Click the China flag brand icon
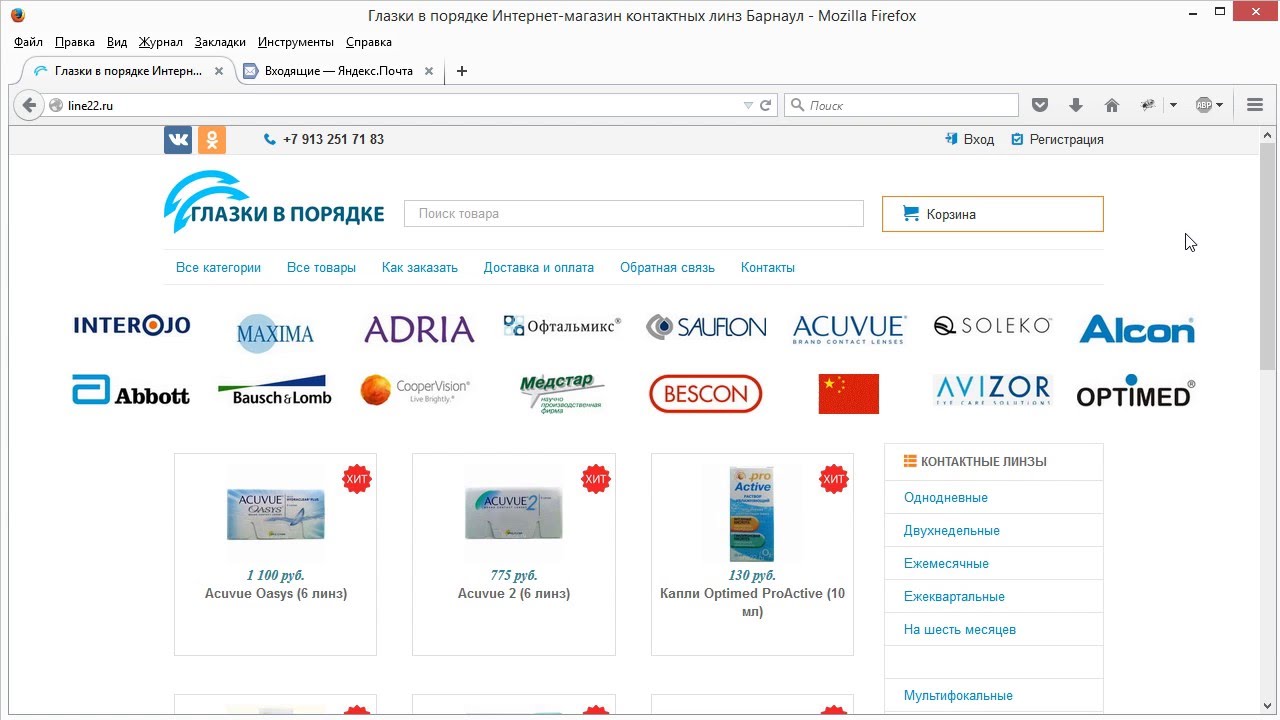1280x720 pixels. pyautogui.click(x=849, y=394)
